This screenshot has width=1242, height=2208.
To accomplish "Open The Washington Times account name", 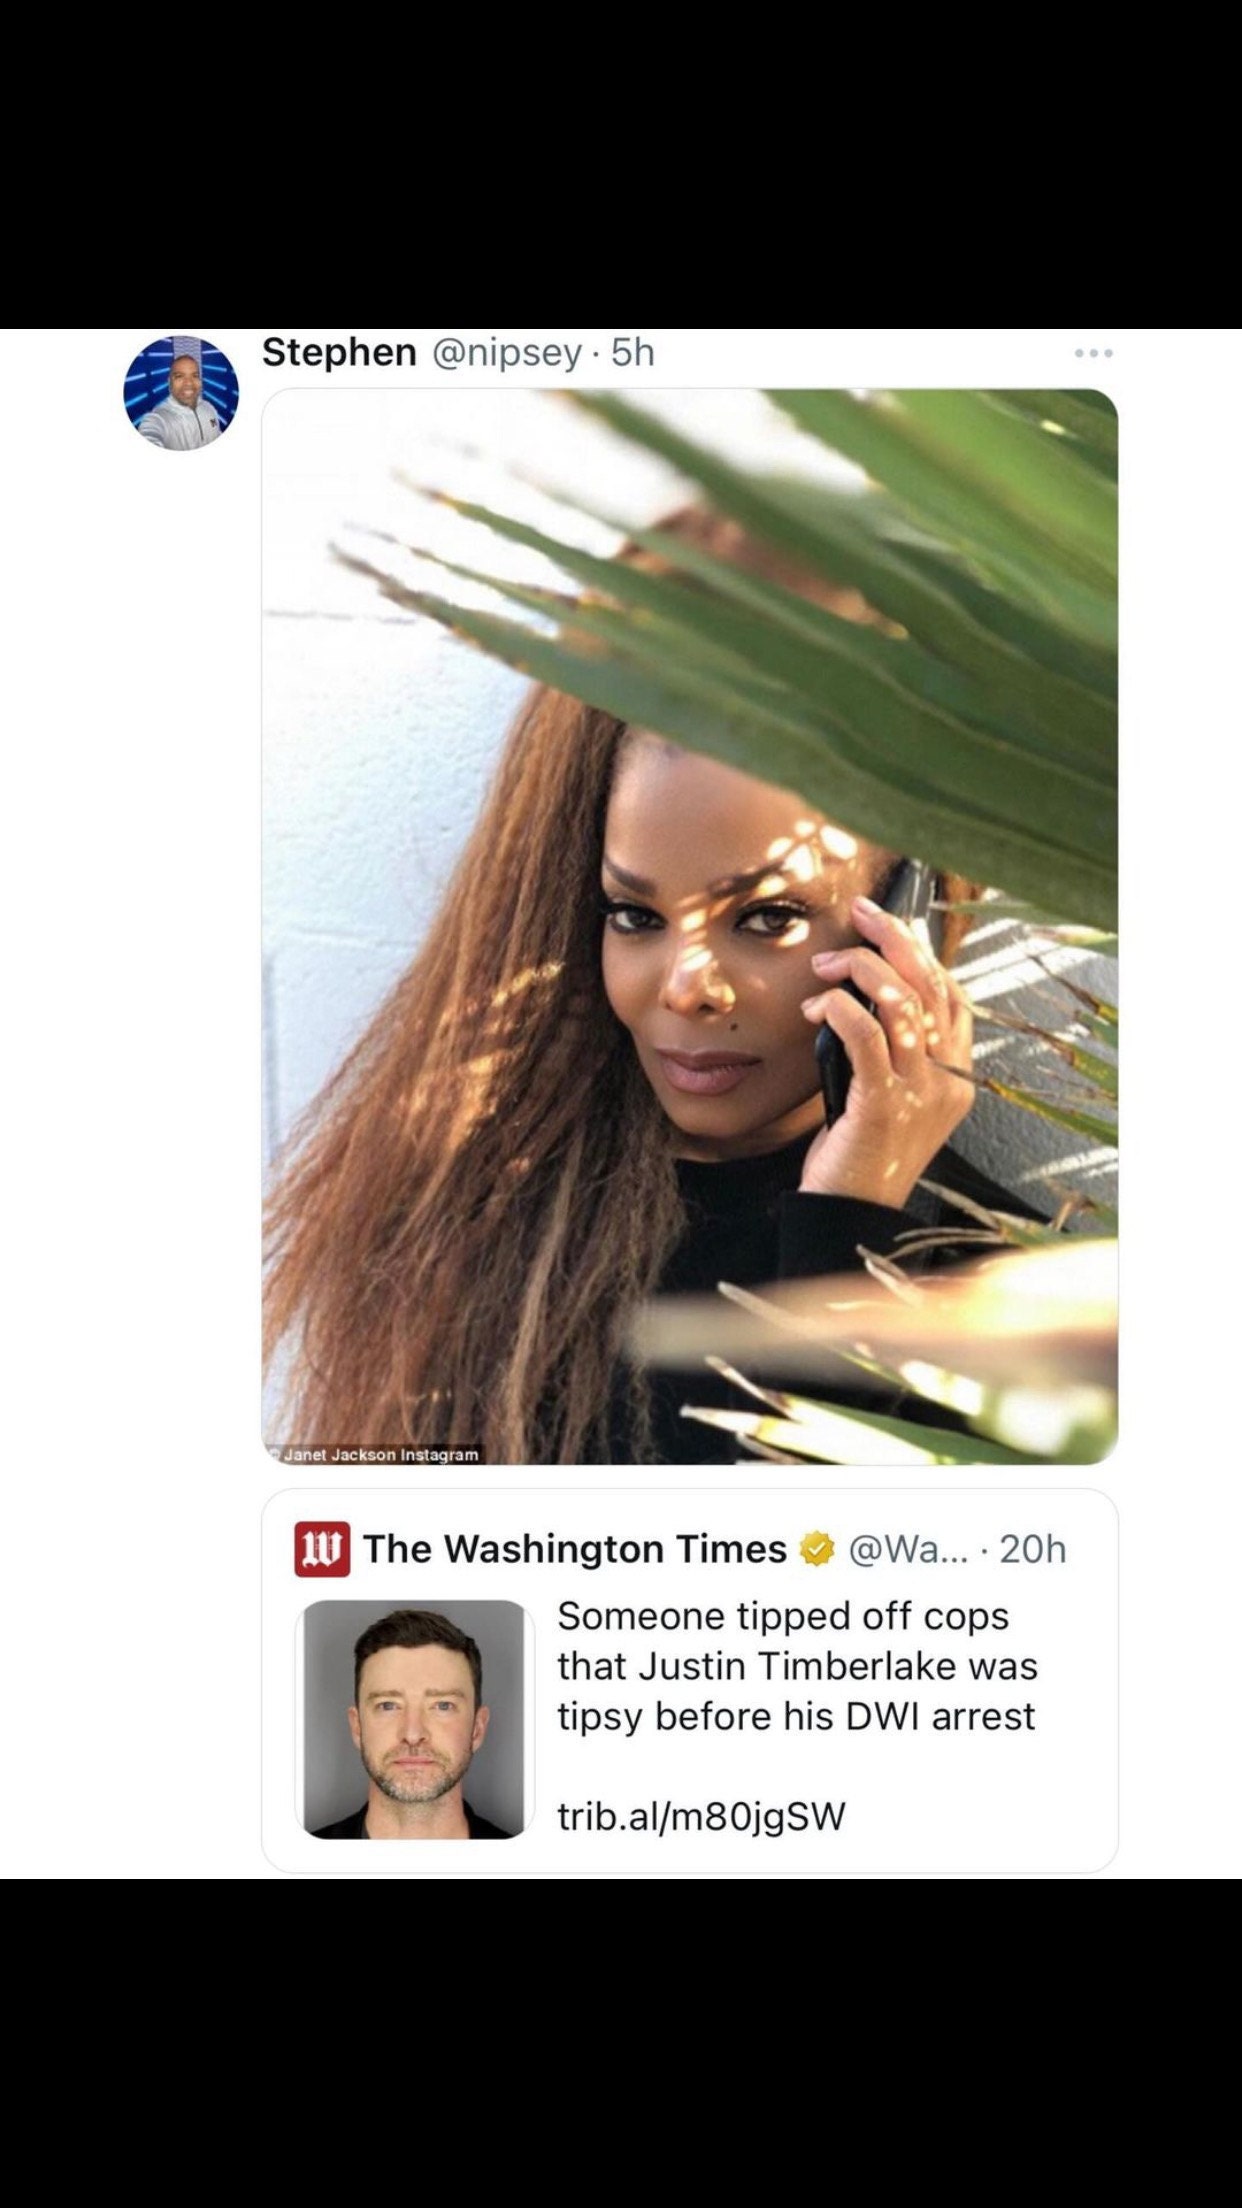I will (x=575, y=1549).
